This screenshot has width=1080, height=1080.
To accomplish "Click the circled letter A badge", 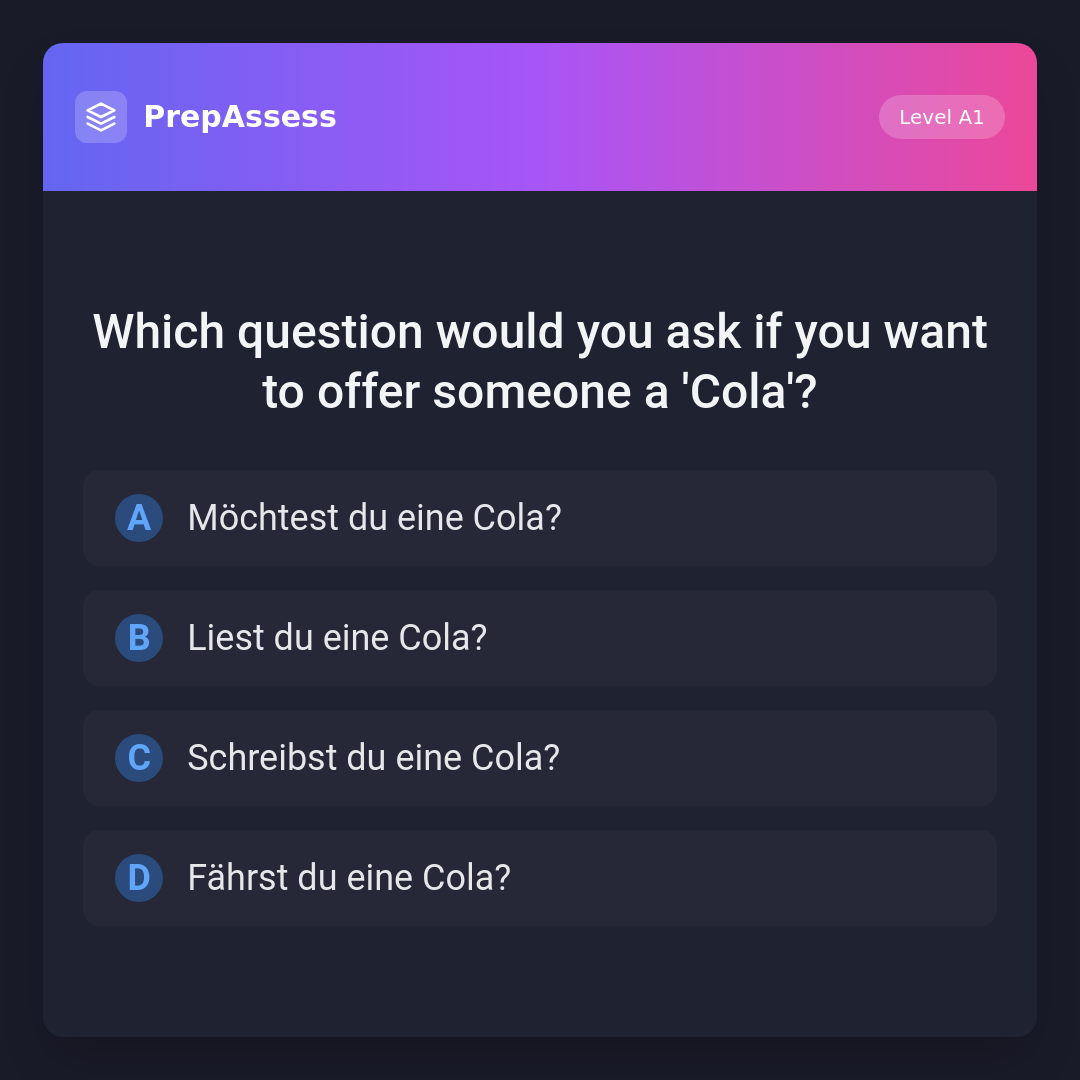I will tap(139, 518).
